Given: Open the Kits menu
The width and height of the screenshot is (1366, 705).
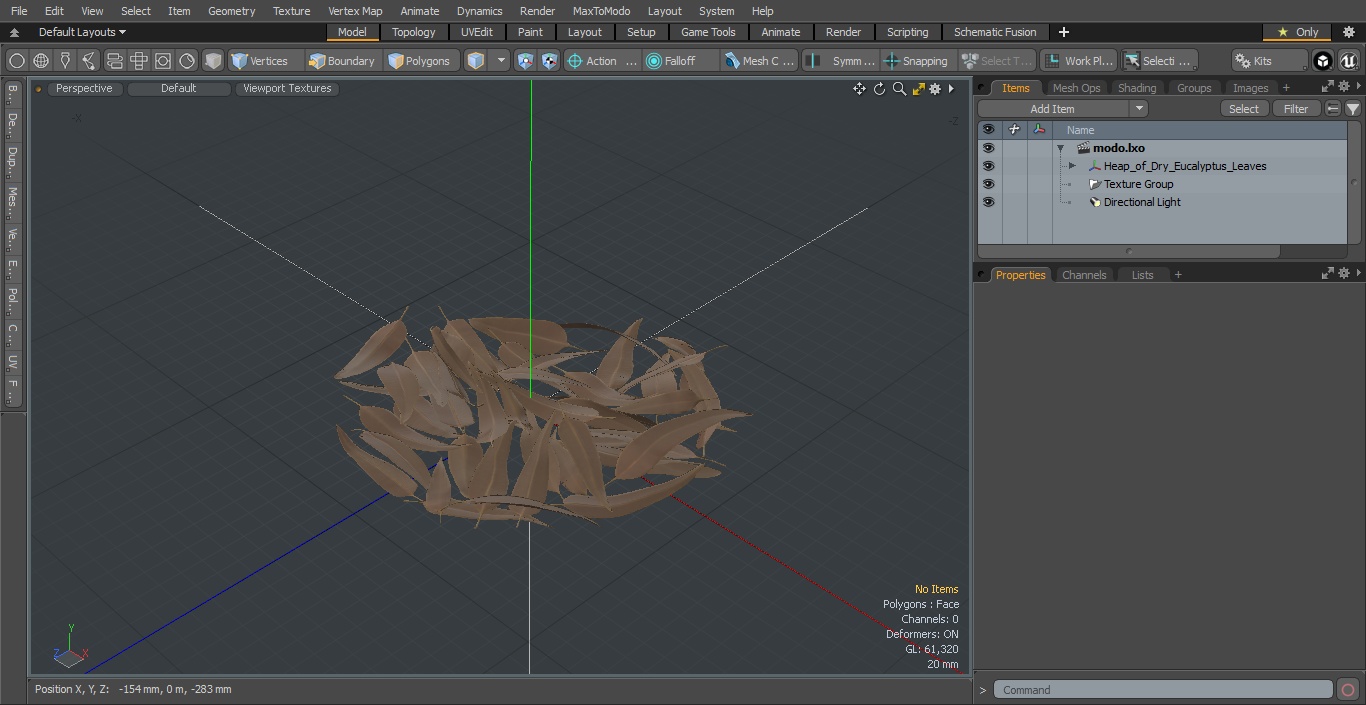Looking at the screenshot, I should (x=1268, y=61).
